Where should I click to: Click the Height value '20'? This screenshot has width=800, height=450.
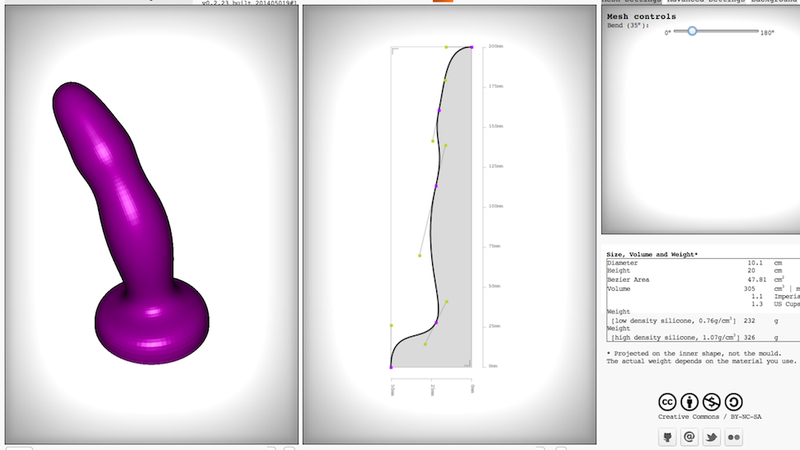tap(751, 270)
